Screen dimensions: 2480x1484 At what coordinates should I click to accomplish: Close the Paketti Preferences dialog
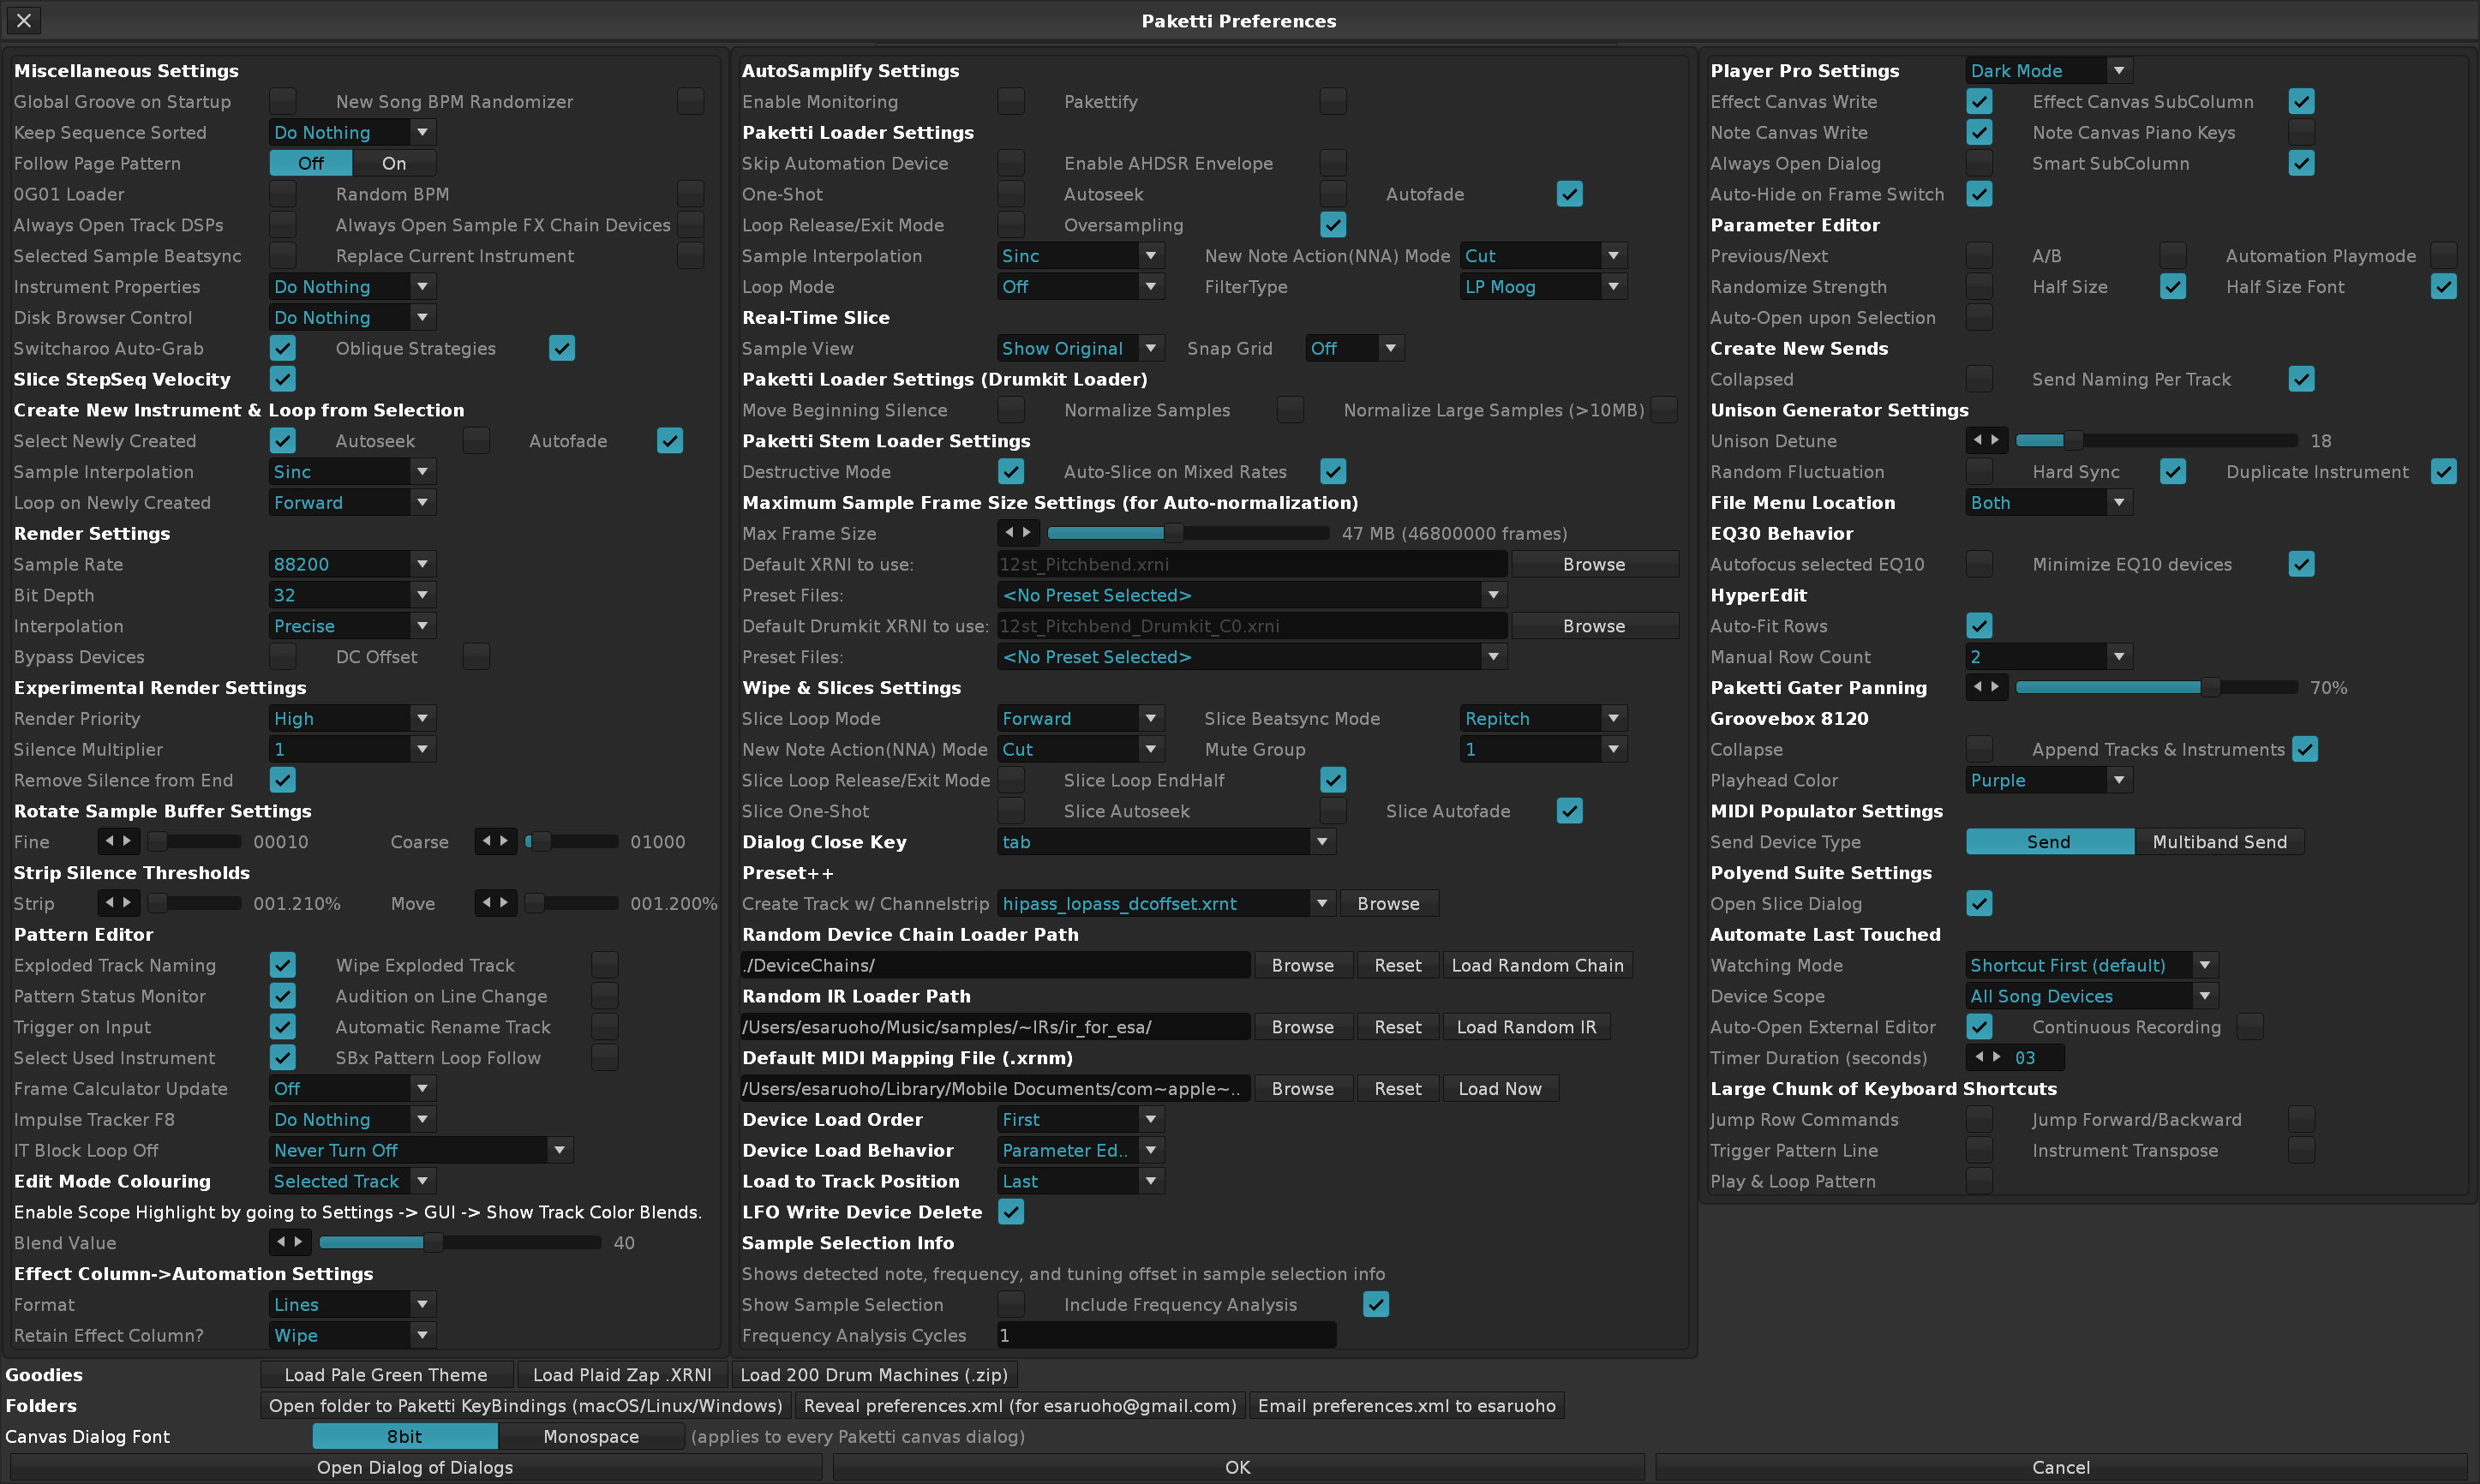tap(24, 20)
